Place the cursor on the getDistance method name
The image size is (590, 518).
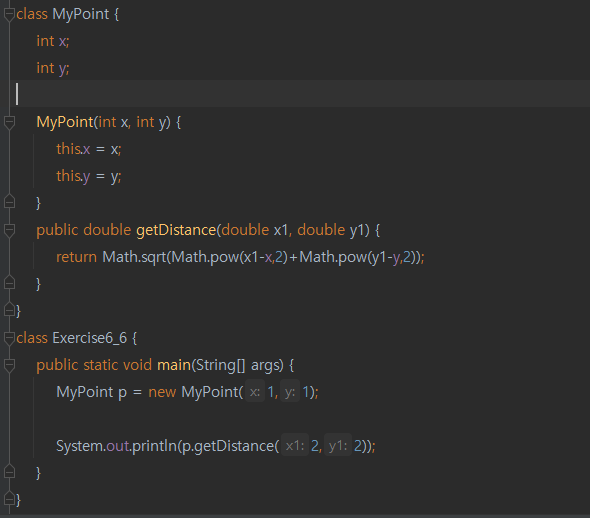[176, 230]
